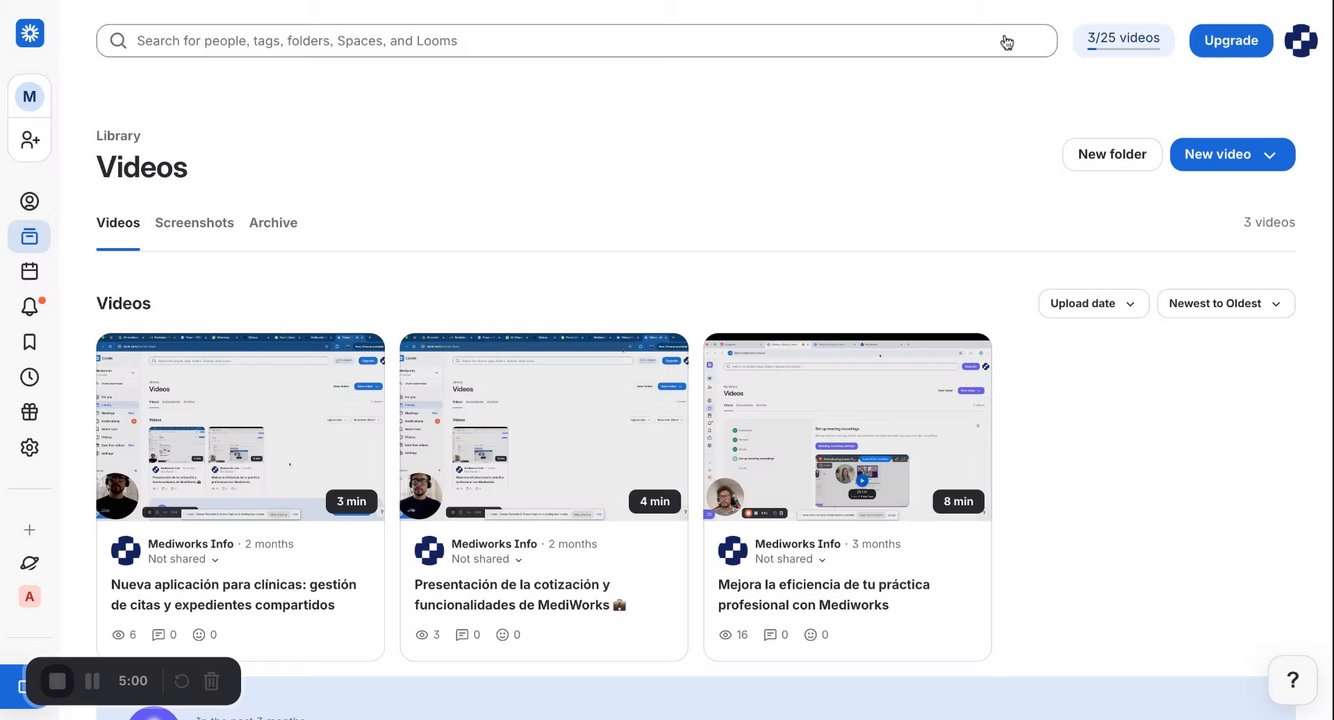The height and width of the screenshot is (720, 1334).
Task: Open the M workspace avatar
Action: tap(29, 97)
